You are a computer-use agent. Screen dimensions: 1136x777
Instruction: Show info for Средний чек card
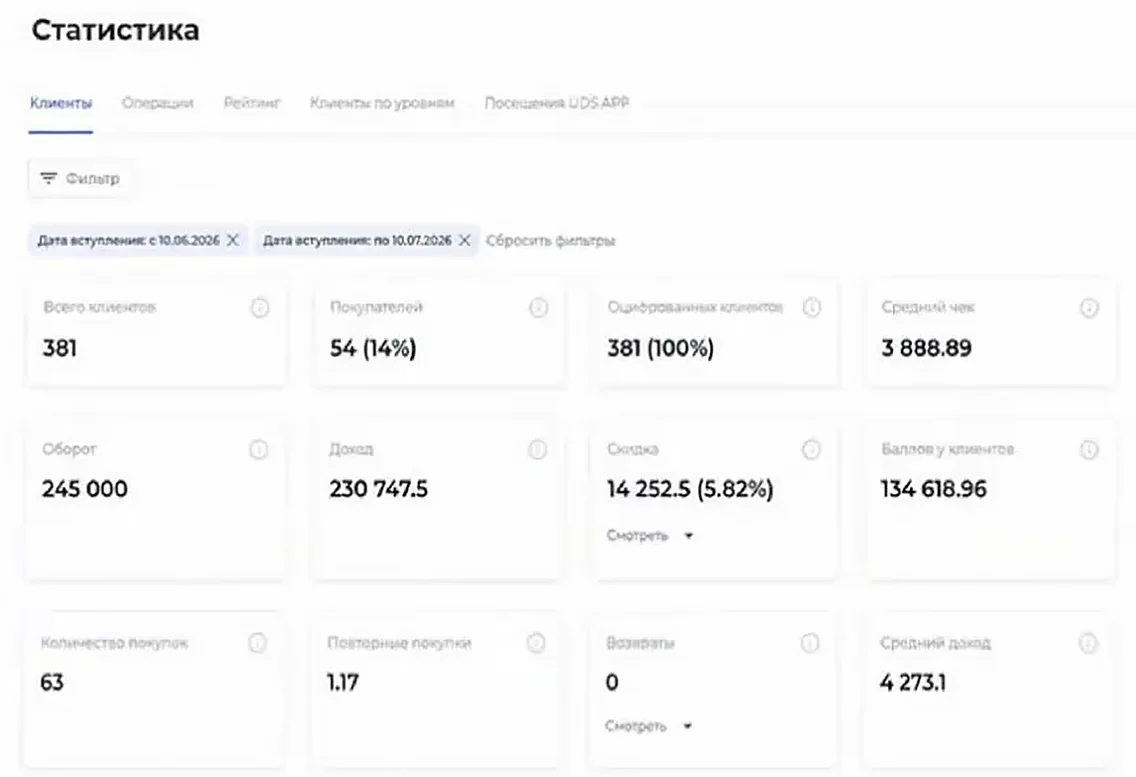click(1089, 307)
